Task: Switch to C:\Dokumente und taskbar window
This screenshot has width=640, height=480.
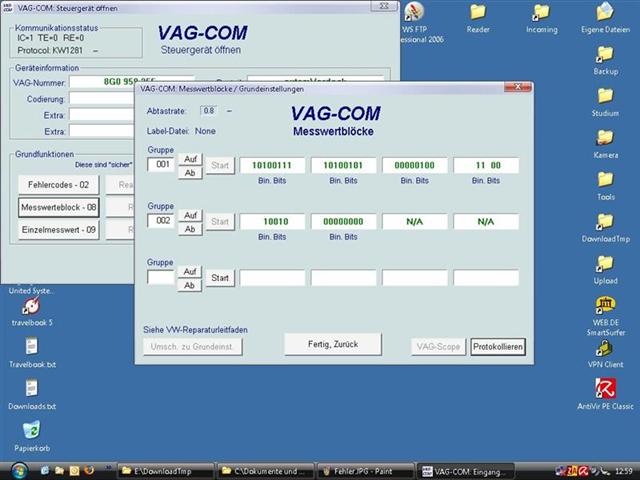Action: coord(266,471)
